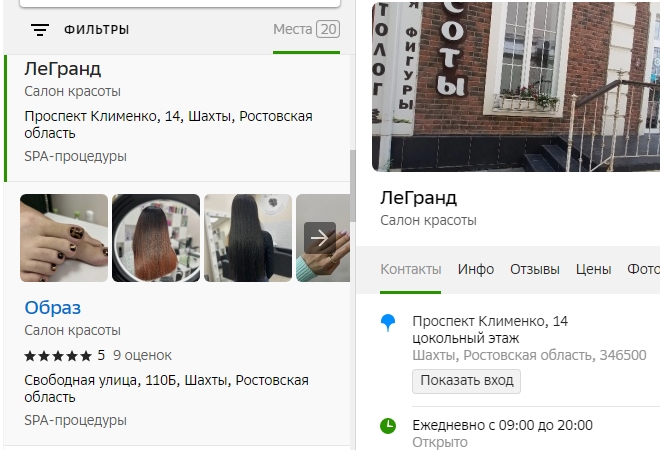Open the Цены tab
The width and height of the screenshot is (660, 450).
point(593,269)
